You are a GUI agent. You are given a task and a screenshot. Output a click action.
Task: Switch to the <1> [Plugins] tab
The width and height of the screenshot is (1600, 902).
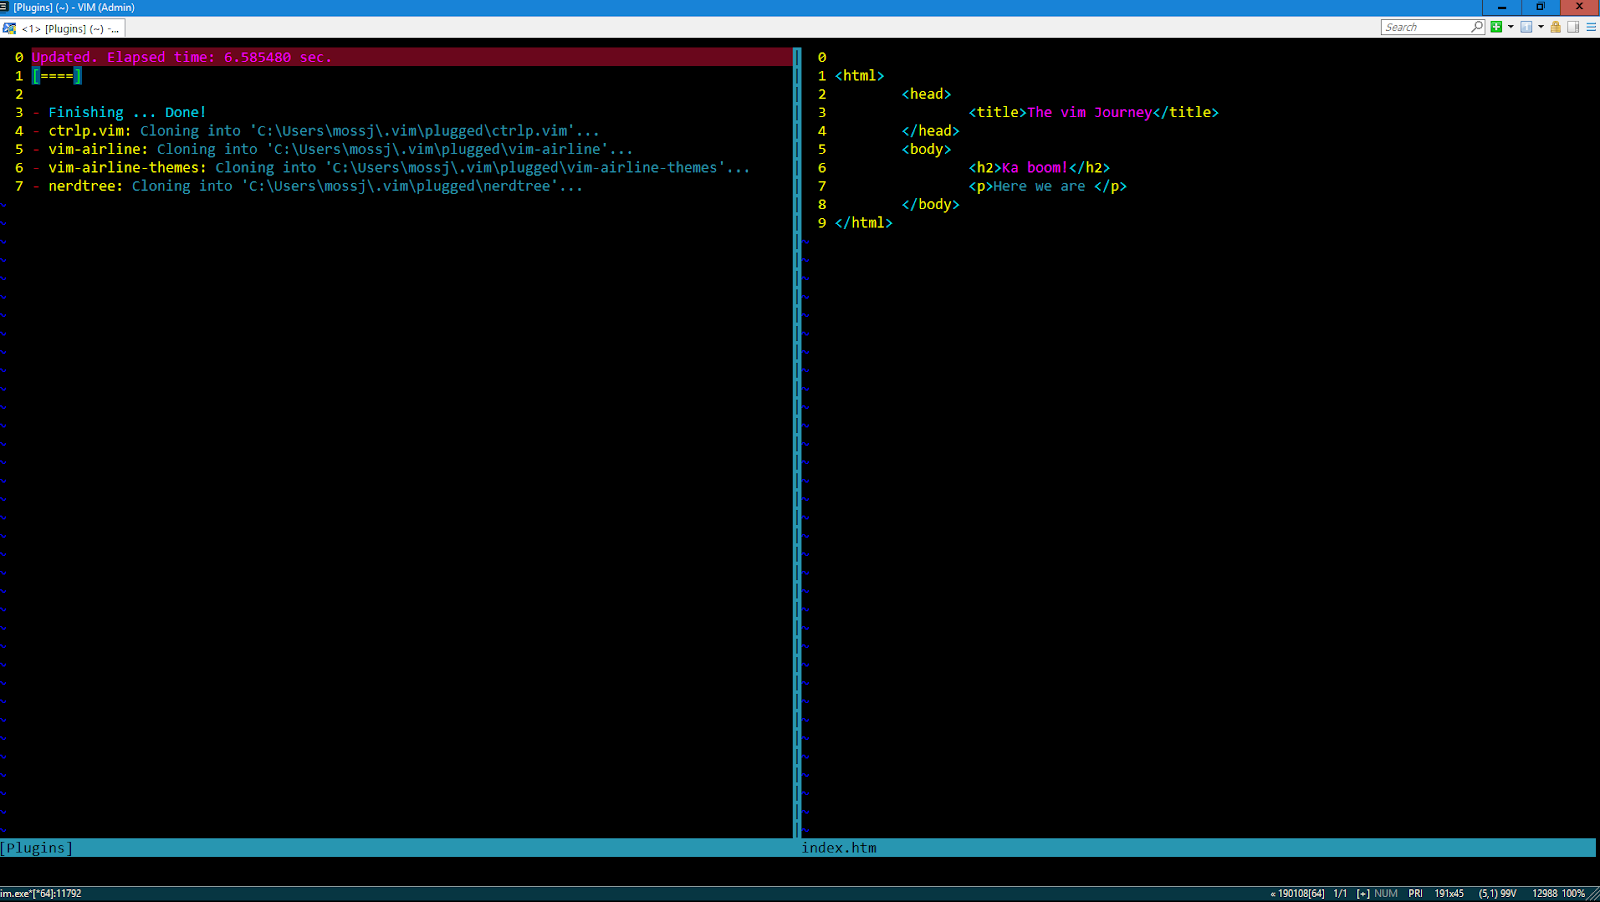click(70, 28)
